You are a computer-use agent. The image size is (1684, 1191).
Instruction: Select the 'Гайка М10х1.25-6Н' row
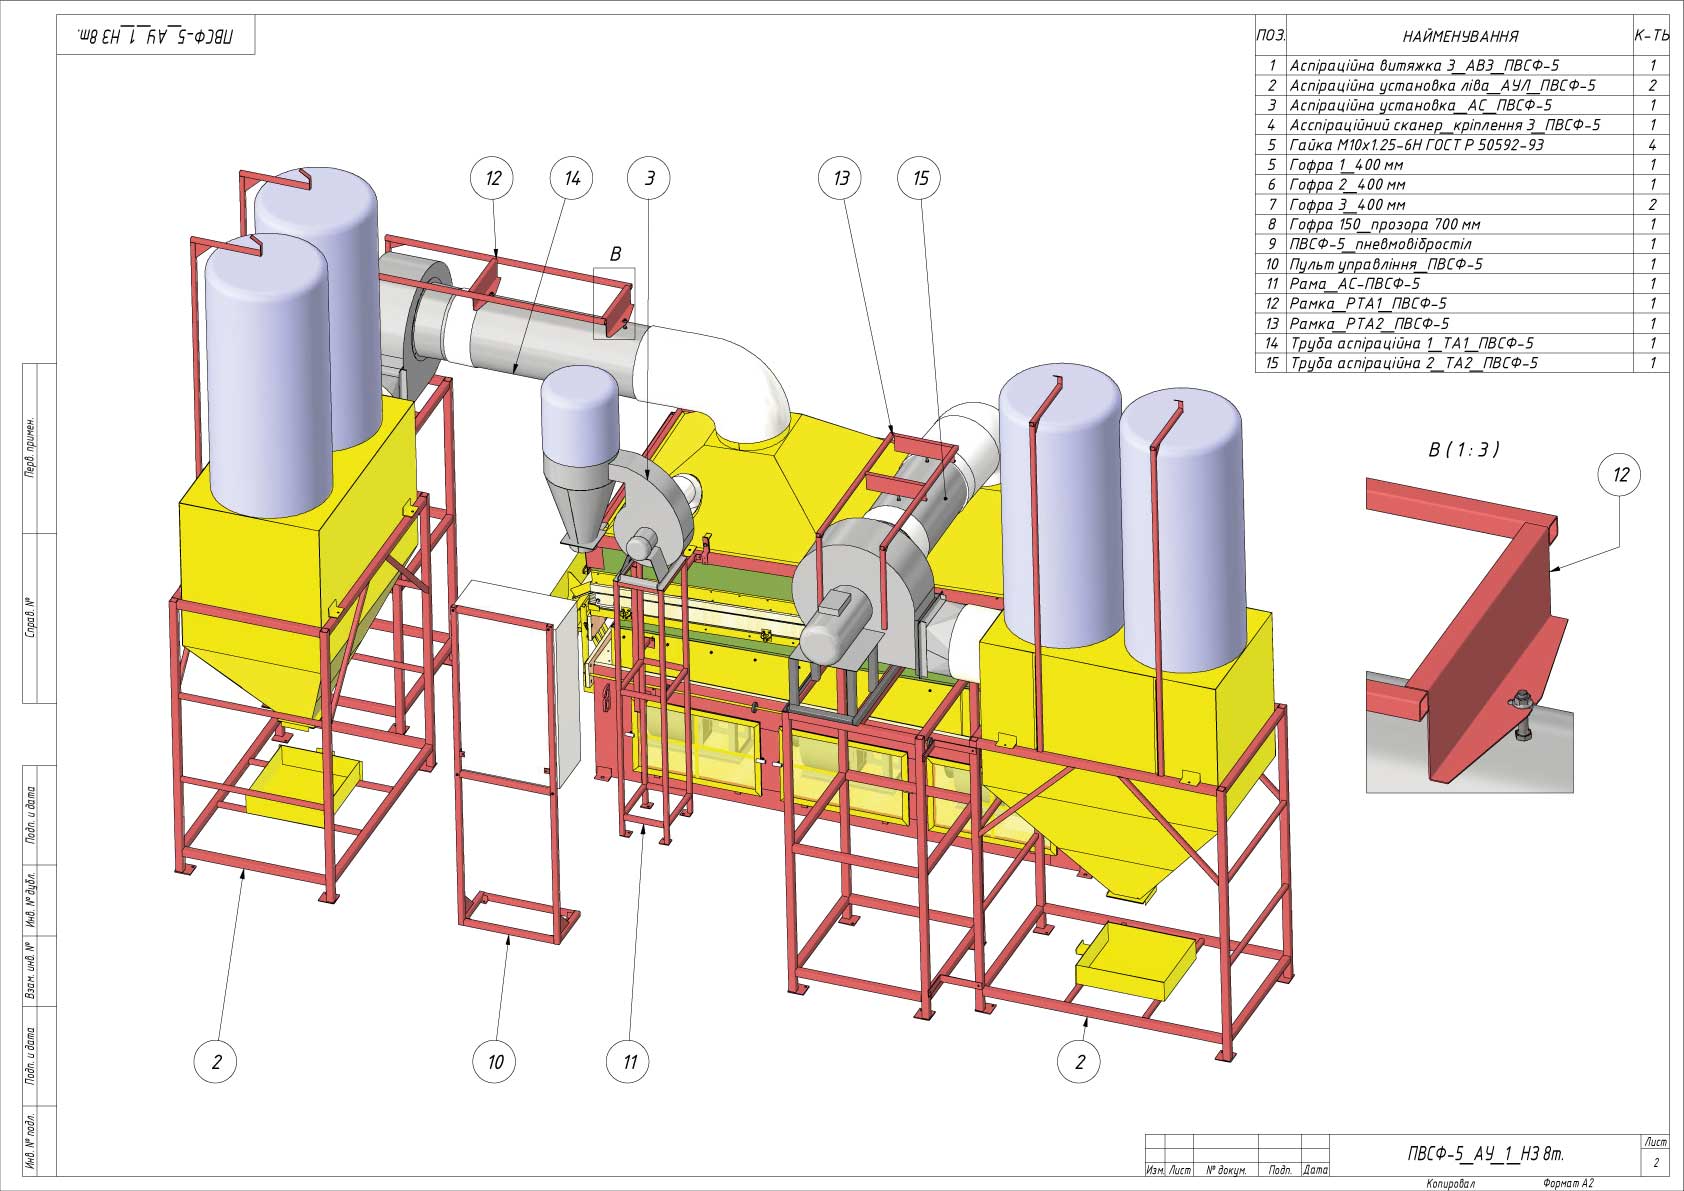pos(1462,145)
